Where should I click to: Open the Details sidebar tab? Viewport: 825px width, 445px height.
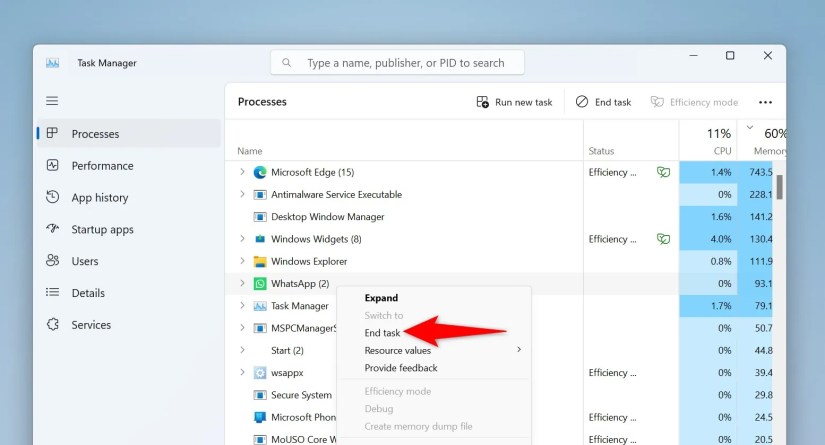(128, 293)
